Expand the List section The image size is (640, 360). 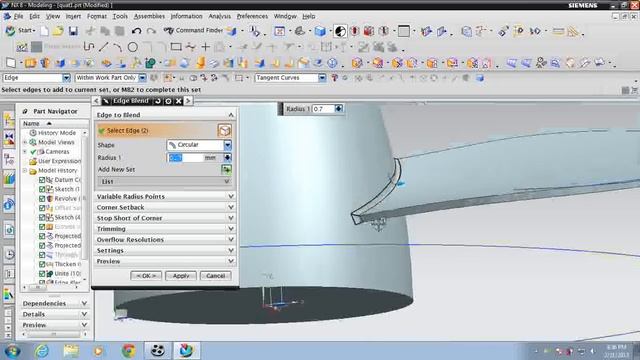[165, 181]
